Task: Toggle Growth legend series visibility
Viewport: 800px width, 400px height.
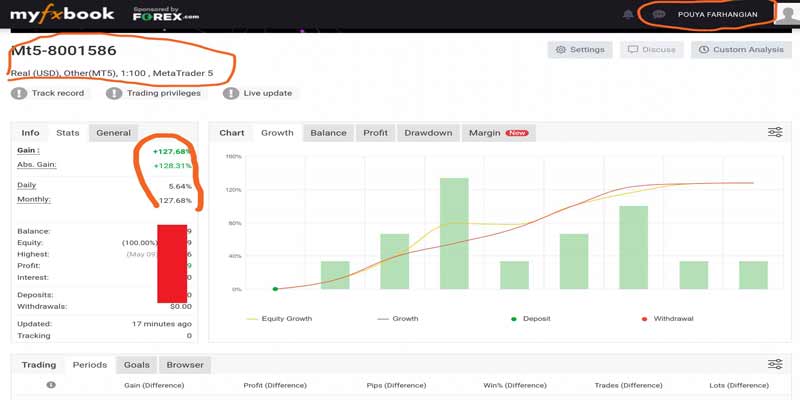Action: coord(397,318)
